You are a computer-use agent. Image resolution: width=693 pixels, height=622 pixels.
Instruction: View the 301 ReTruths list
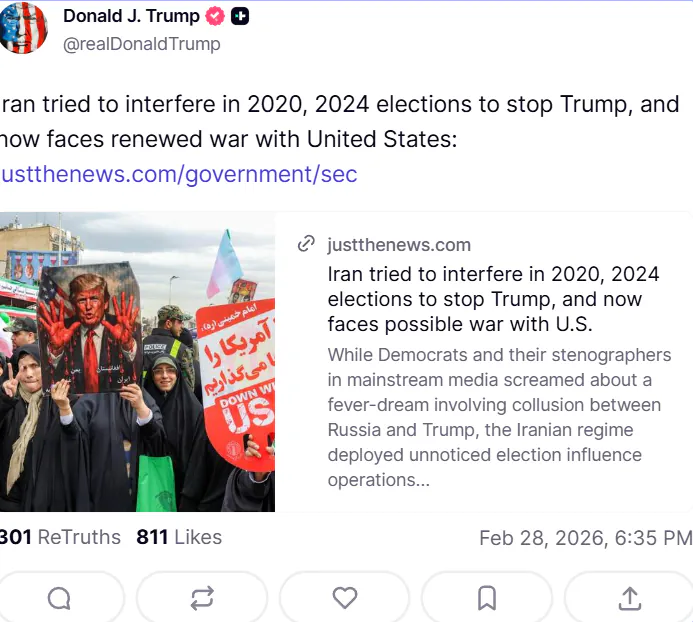60,538
